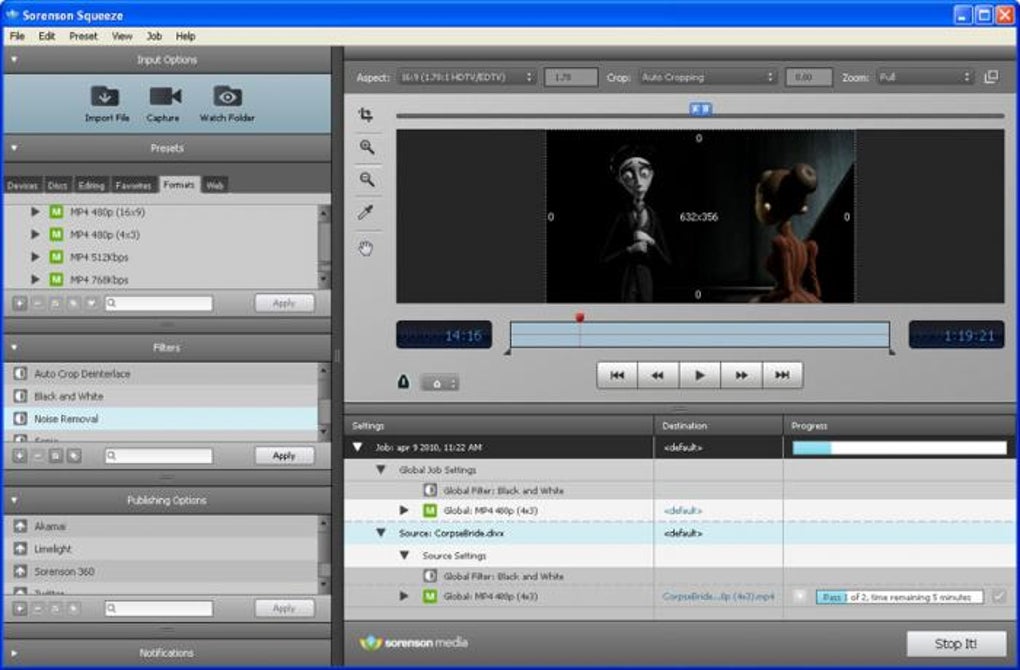
Task: Click the Import File icon
Action: pyautogui.click(x=105, y=96)
